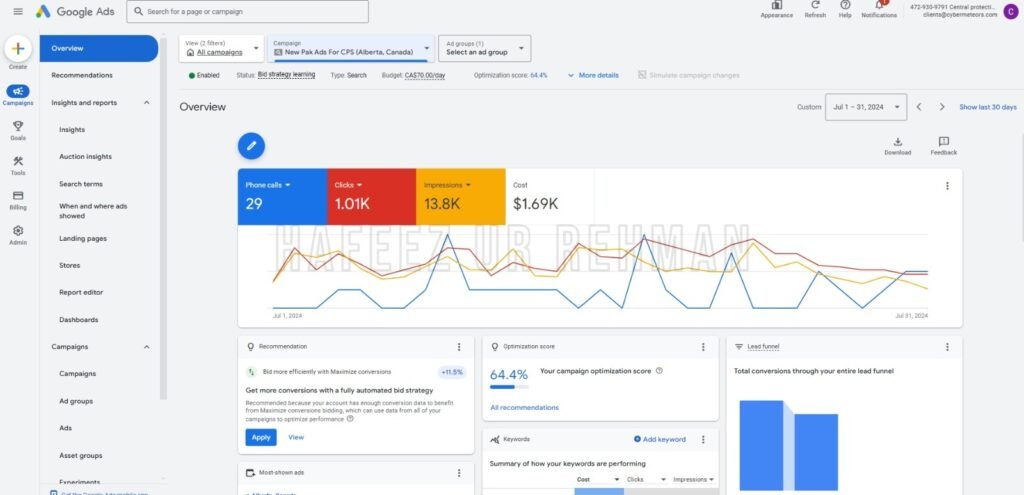Download the overview report
The height and width of the screenshot is (495, 1024).
pos(897,142)
